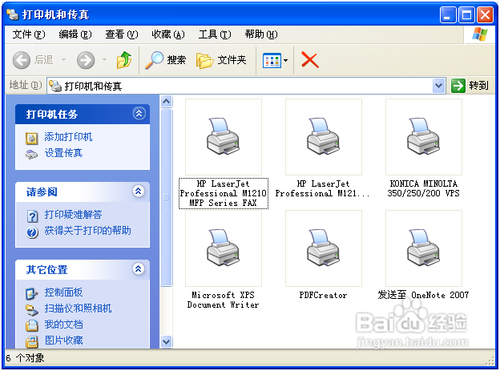Open the 我的文档 link
Screen dimensions: 500x371
point(64,324)
